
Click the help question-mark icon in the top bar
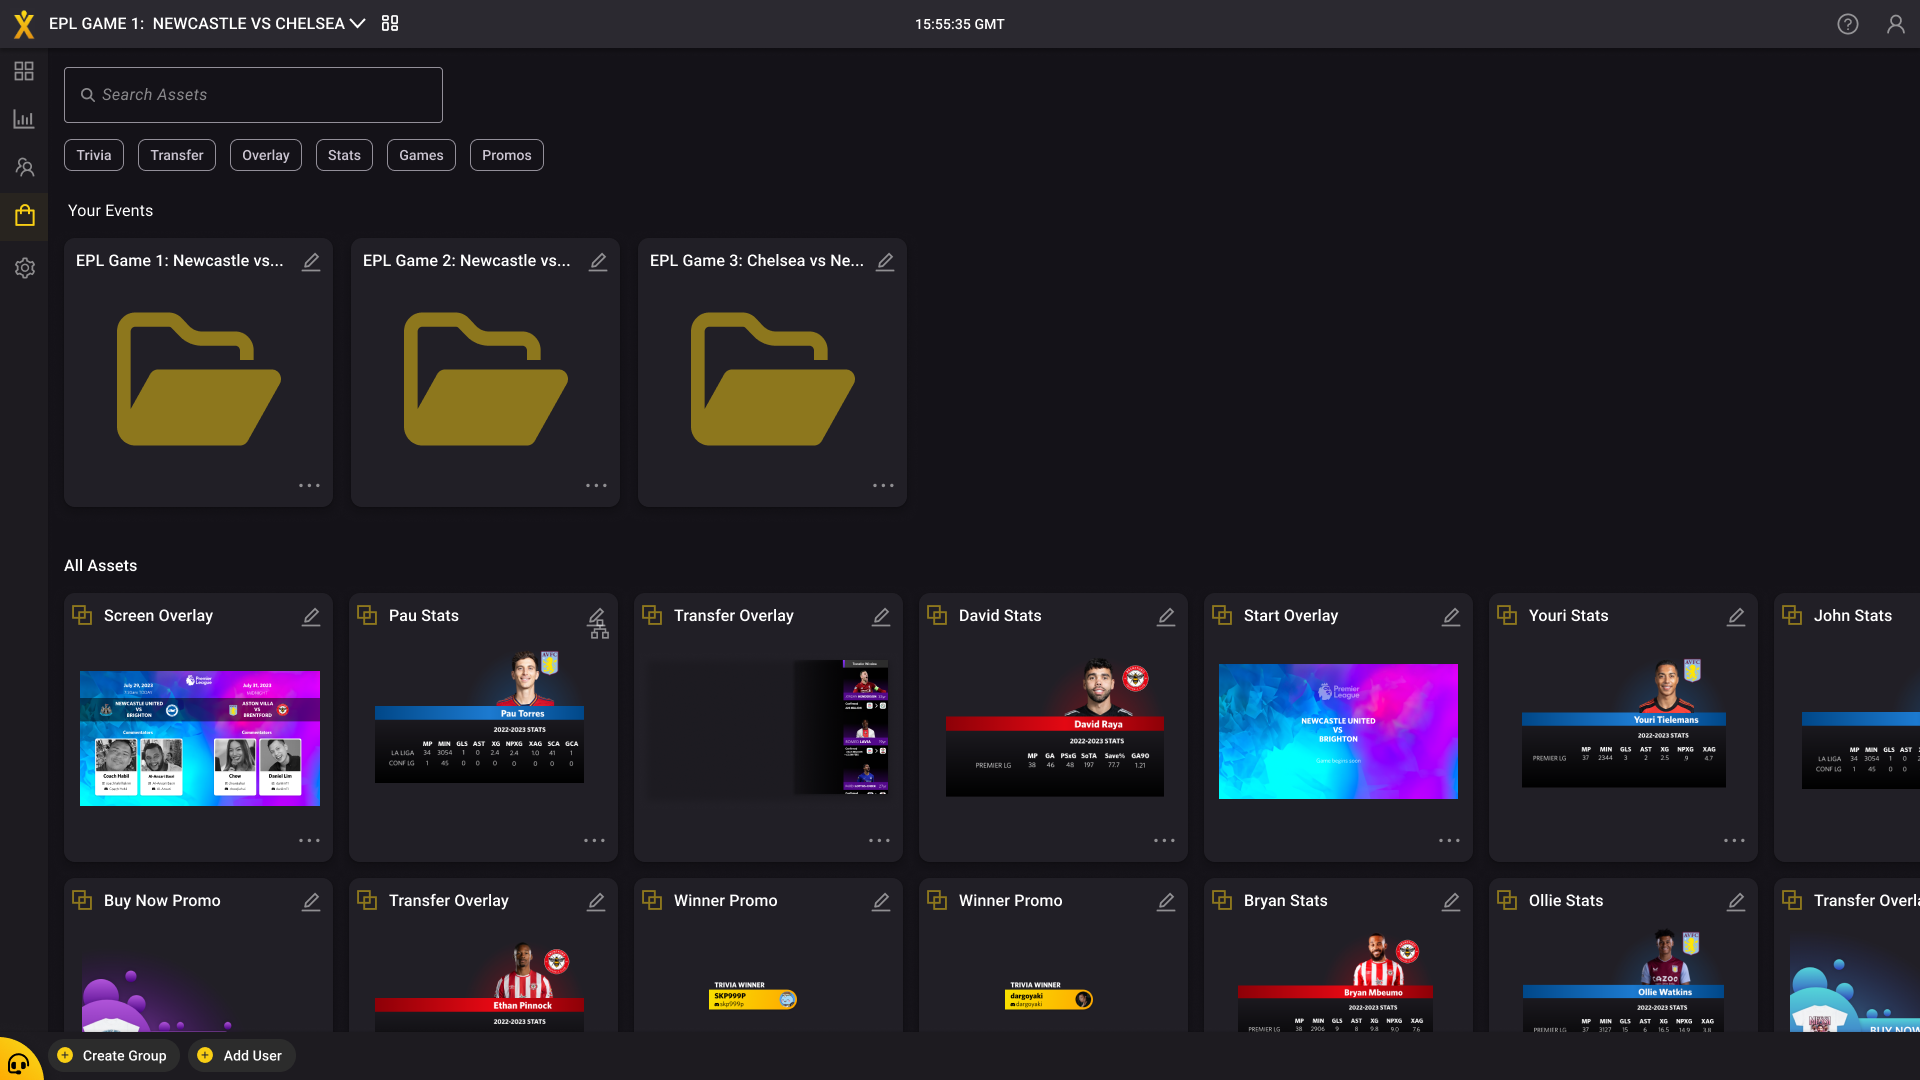(x=1847, y=23)
